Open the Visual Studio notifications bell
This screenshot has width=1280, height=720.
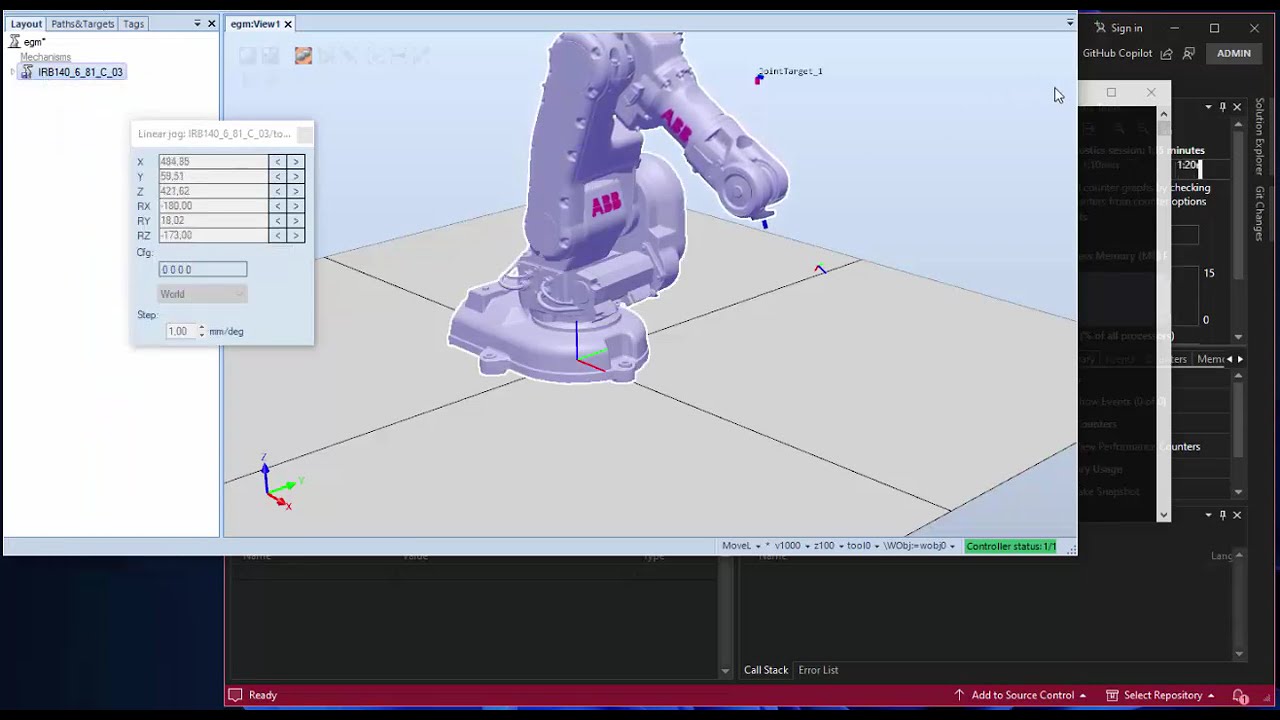click(x=1240, y=695)
